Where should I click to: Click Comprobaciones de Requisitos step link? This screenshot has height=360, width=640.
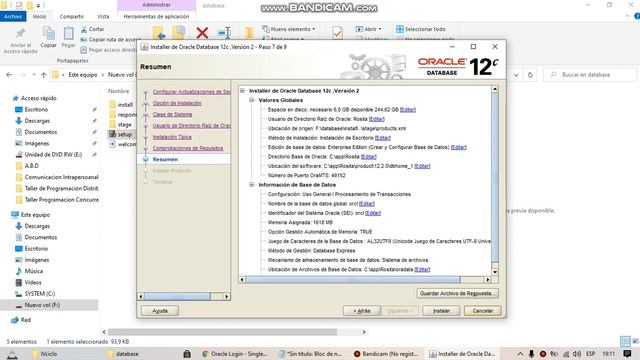pyautogui.click(x=188, y=148)
